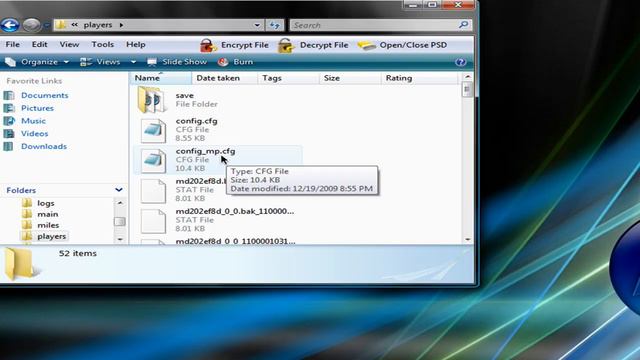
Task: Select md202ef8d_0_0.bak_110000... file name
Action: [x=235, y=211]
